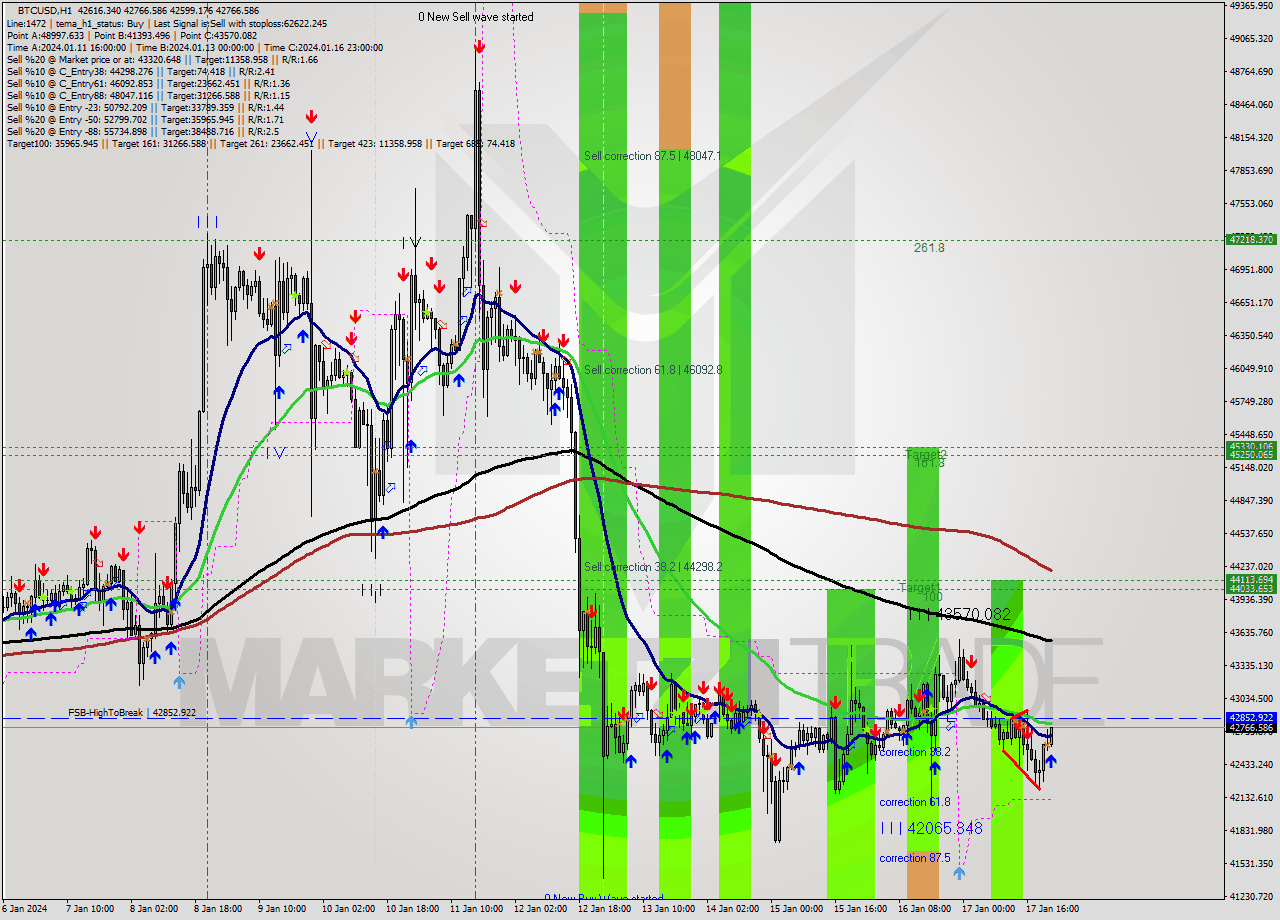Click the green 44113.694 price tag

click(x=1251, y=580)
